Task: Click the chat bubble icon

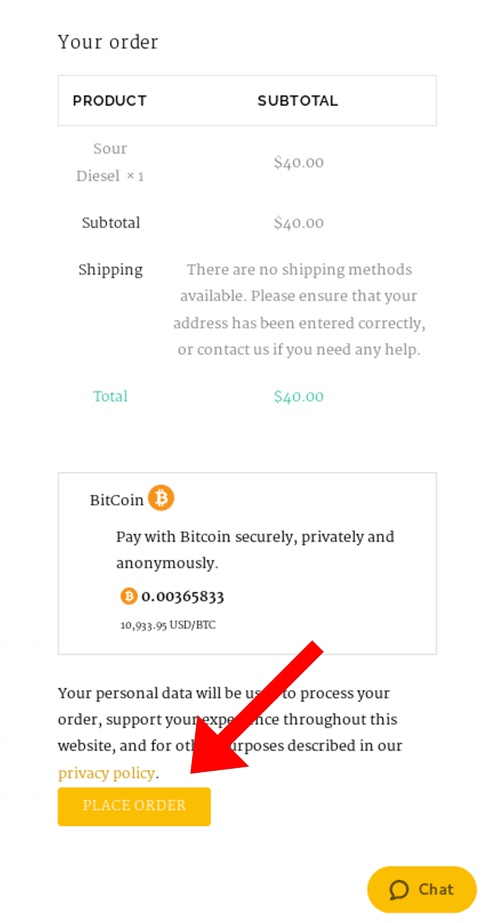Action: tap(399, 889)
